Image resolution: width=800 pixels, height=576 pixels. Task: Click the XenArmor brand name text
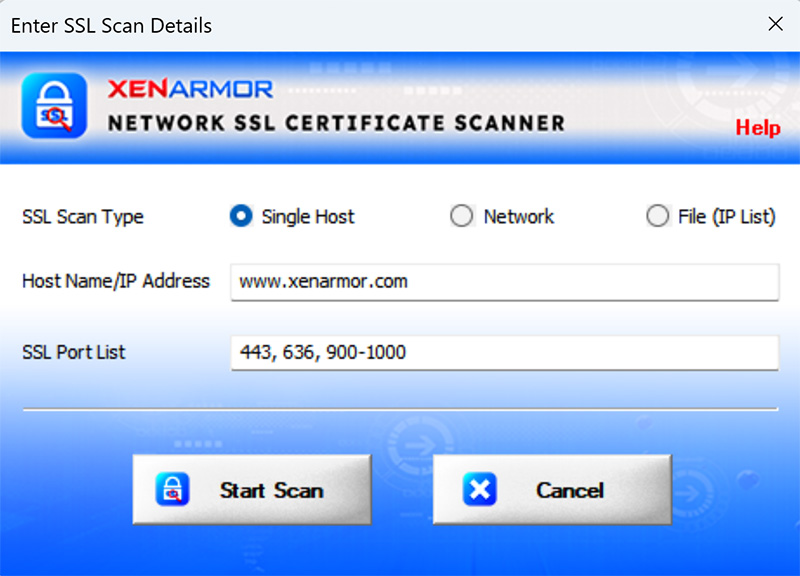pyautogui.click(x=190, y=89)
